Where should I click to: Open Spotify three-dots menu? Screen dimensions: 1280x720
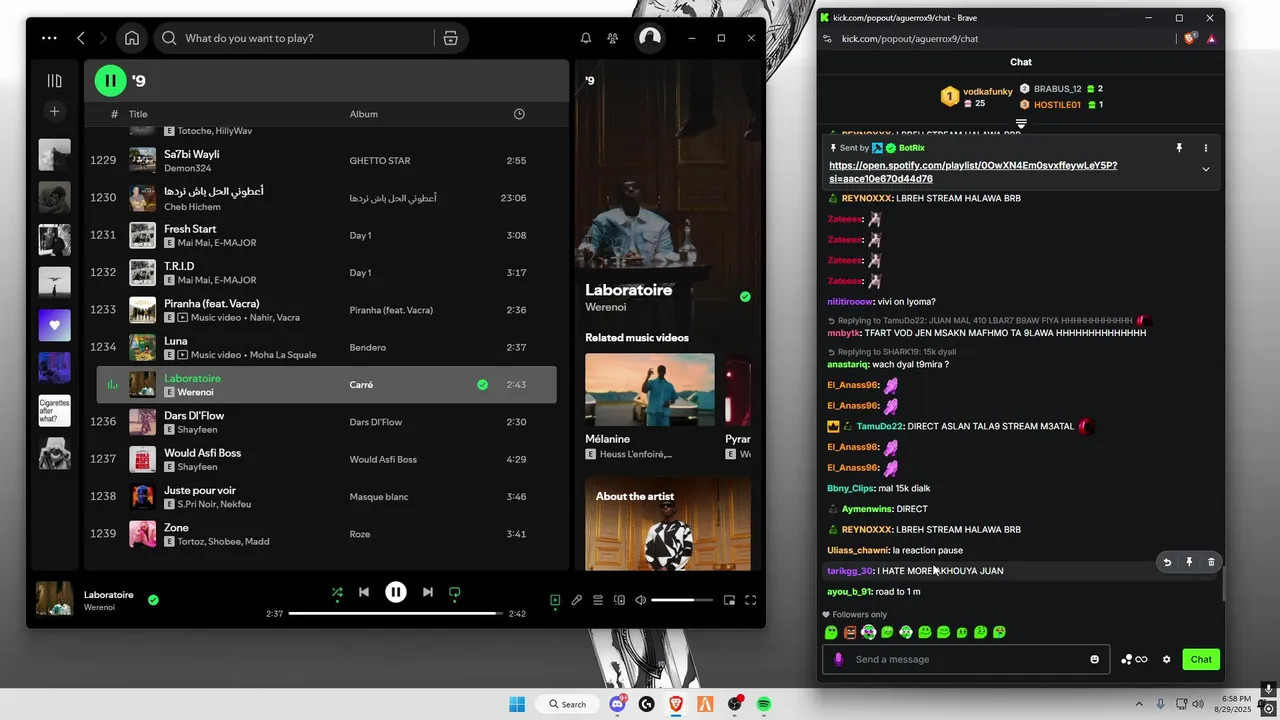click(x=49, y=38)
